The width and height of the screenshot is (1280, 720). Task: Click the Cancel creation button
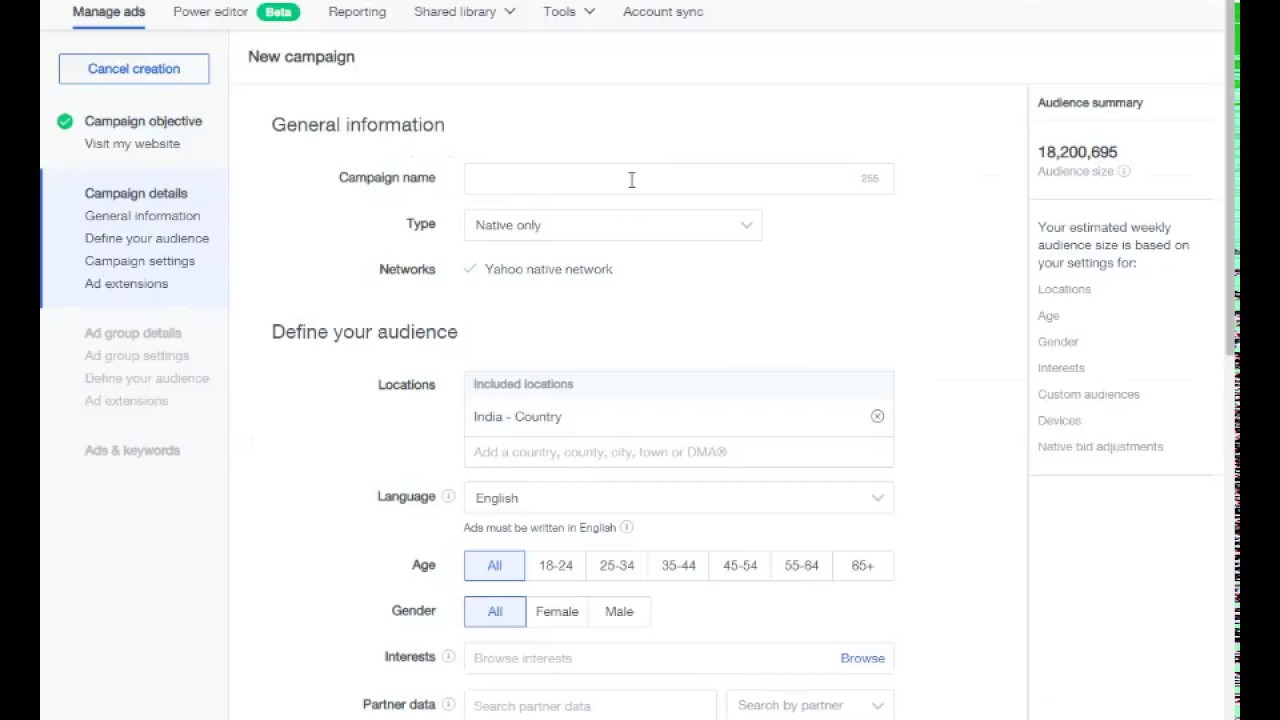pyautogui.click(x=134, y=69)
